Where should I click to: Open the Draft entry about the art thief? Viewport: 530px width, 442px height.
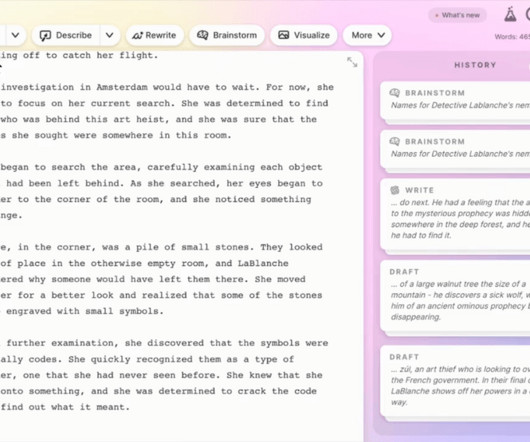tap(455, 380)
